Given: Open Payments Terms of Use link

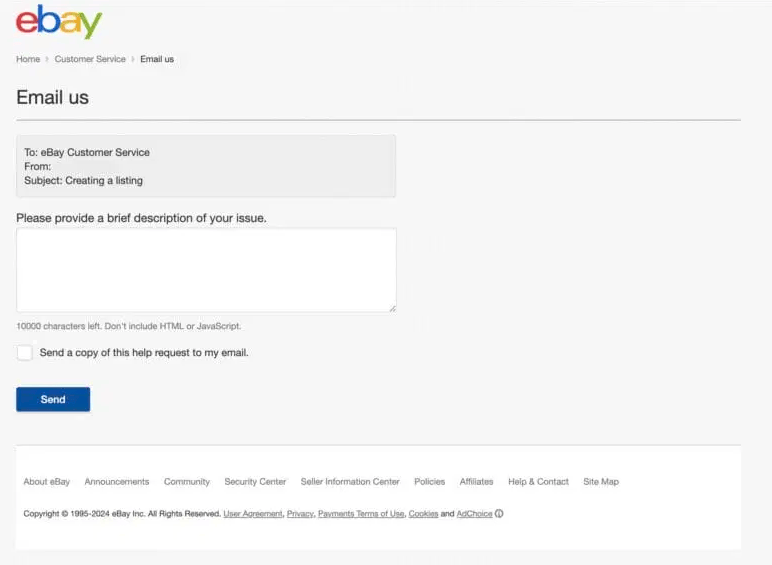Looking at the screenshot, I should pyautogui.click(x=361, y=514).
